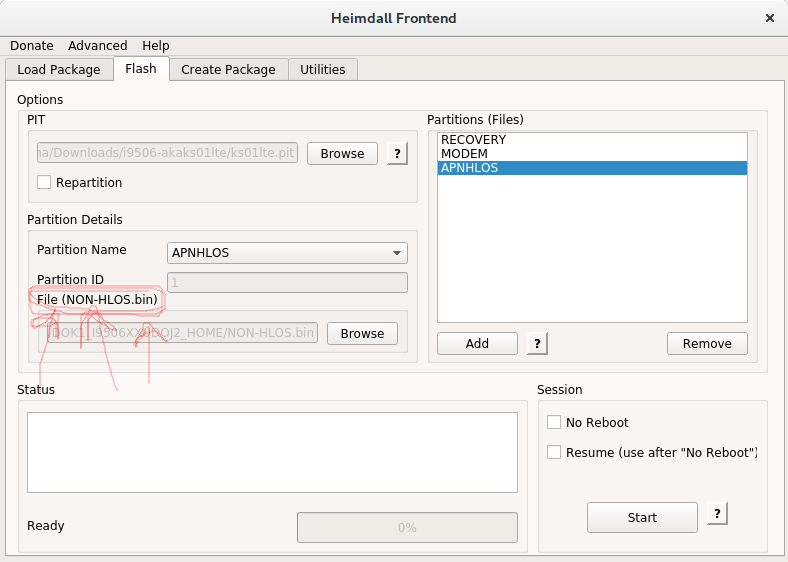Click the Start button
The height and width of the screenshot is (562, 788).
click(x=642, y=517)
